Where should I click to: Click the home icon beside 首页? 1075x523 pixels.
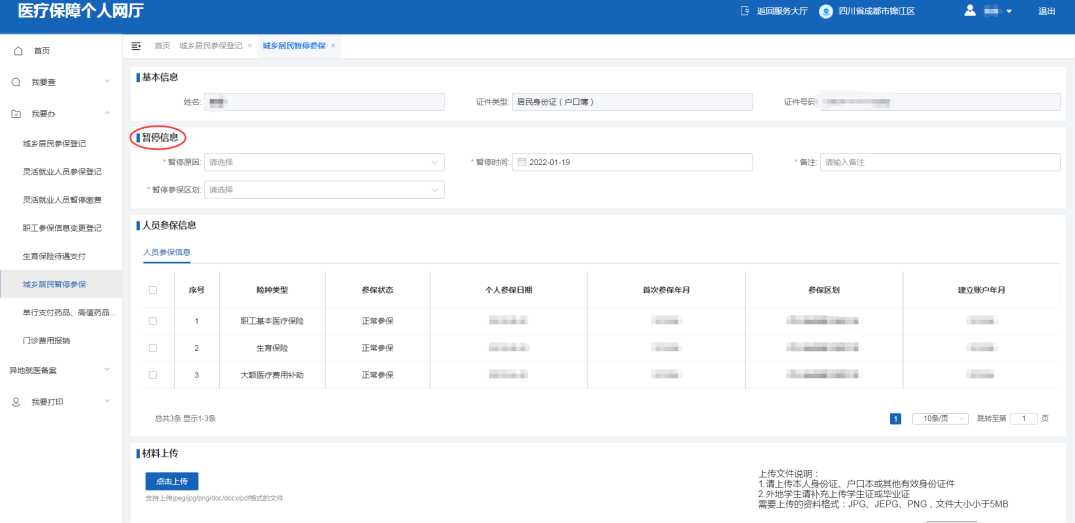point(18,51)
